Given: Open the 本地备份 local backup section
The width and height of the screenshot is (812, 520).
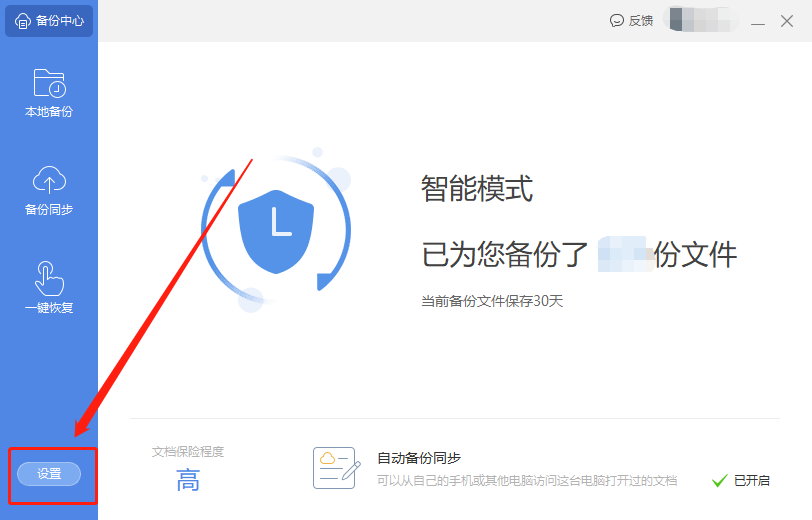Looking at the screenshot, I should [49, 93].
